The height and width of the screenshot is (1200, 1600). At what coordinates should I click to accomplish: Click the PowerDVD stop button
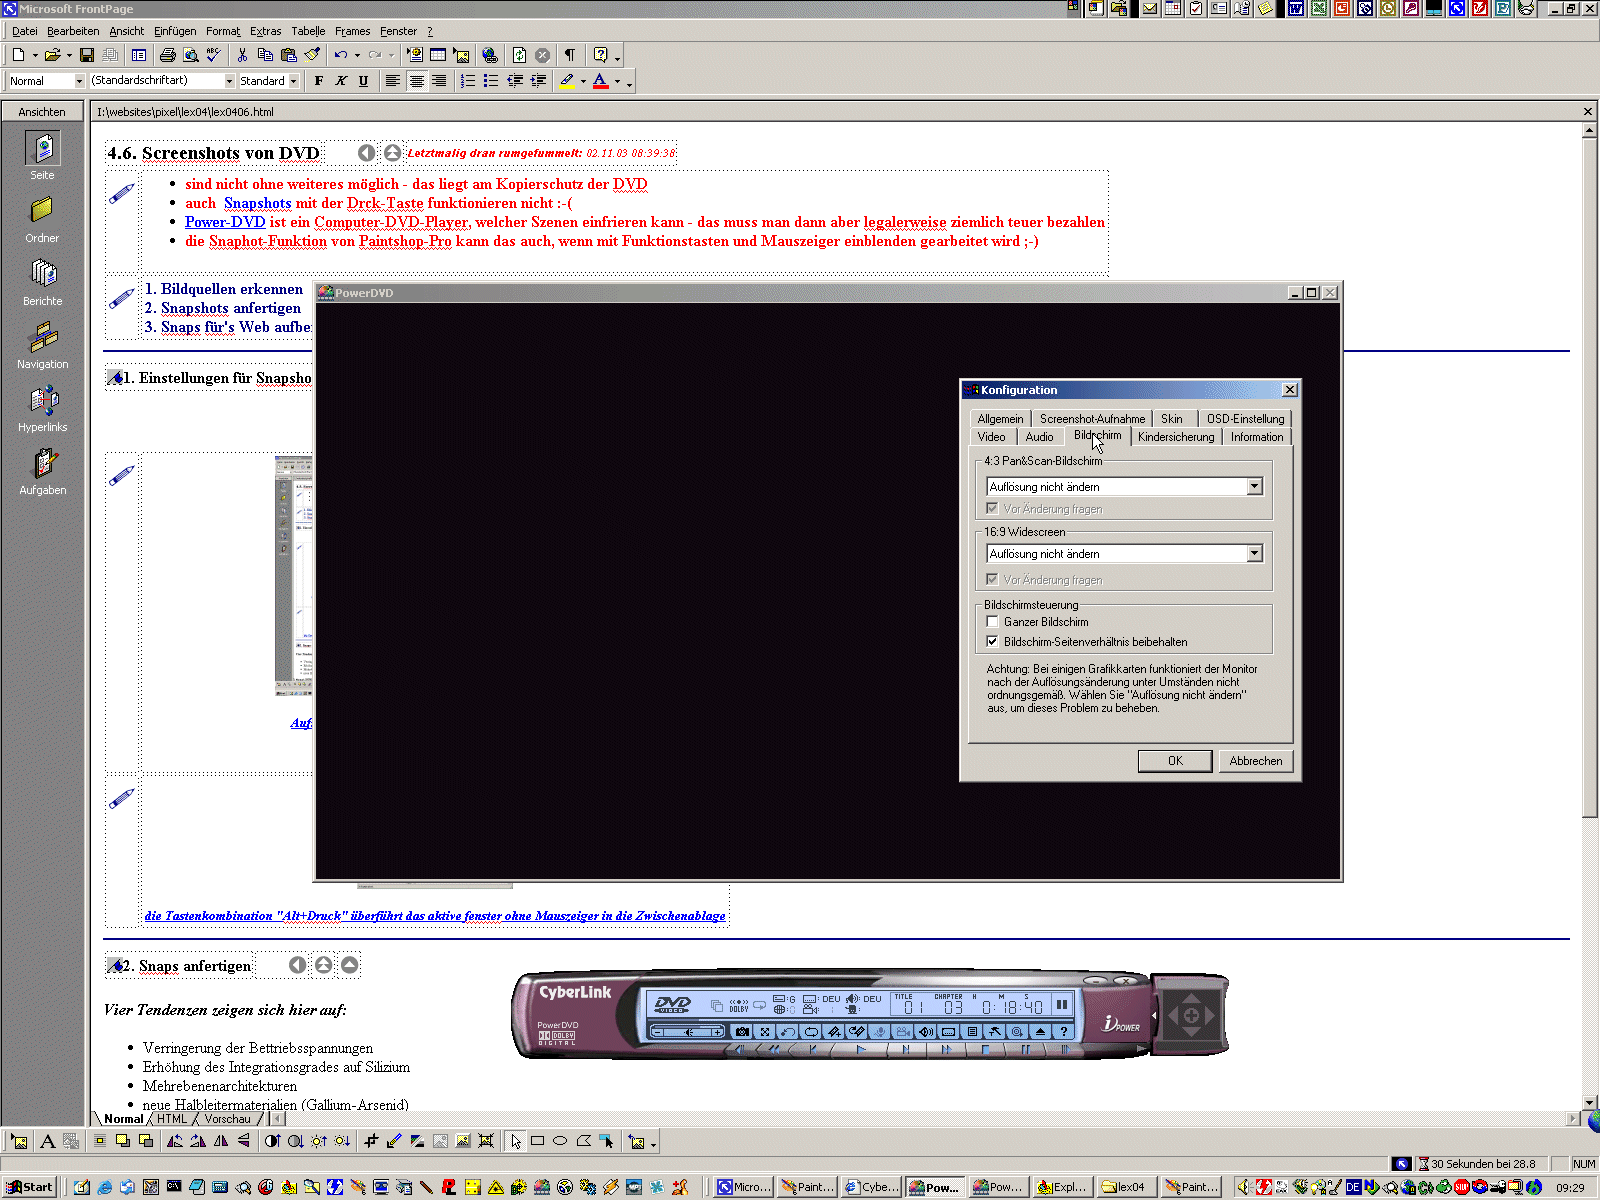pos(985,1049)
